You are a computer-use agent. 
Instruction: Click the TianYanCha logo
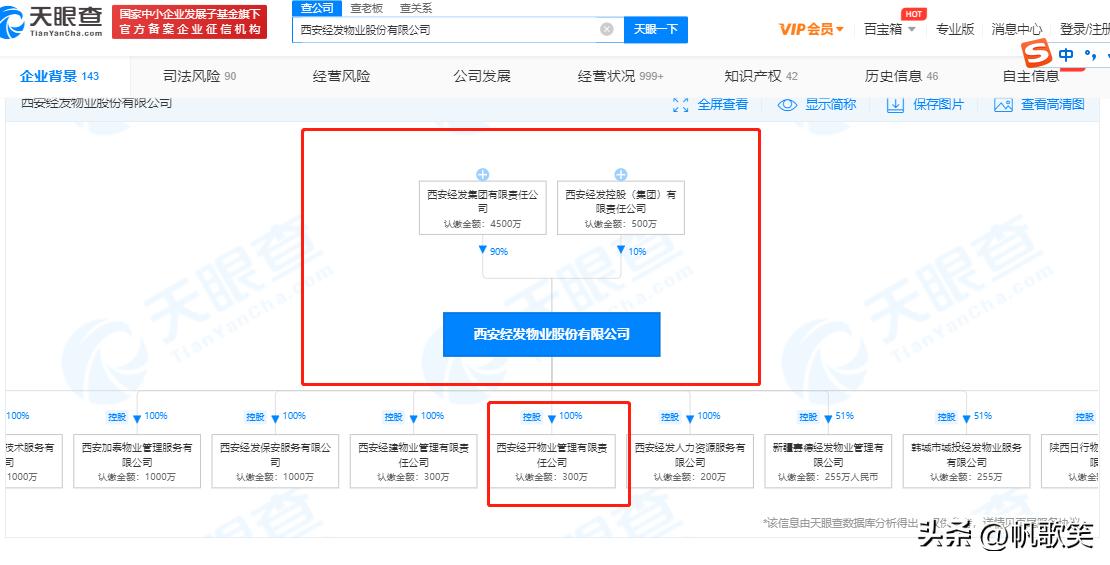[x=52, y=21]
